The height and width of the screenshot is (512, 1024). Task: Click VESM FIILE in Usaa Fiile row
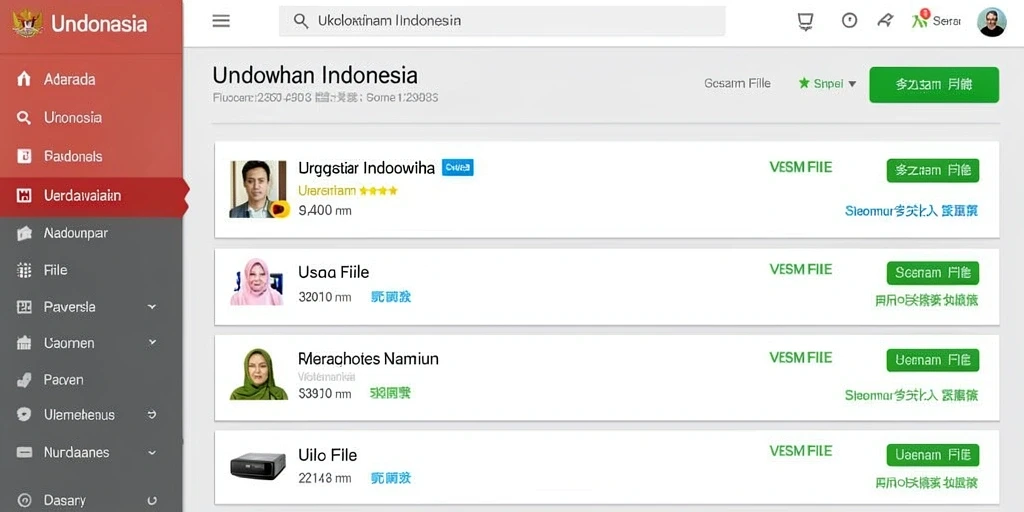pyautogui.click(x=801, y=270)
